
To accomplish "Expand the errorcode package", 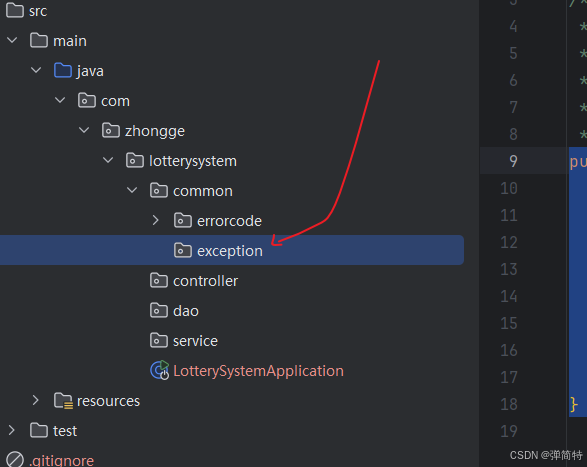I will point(156,220).
